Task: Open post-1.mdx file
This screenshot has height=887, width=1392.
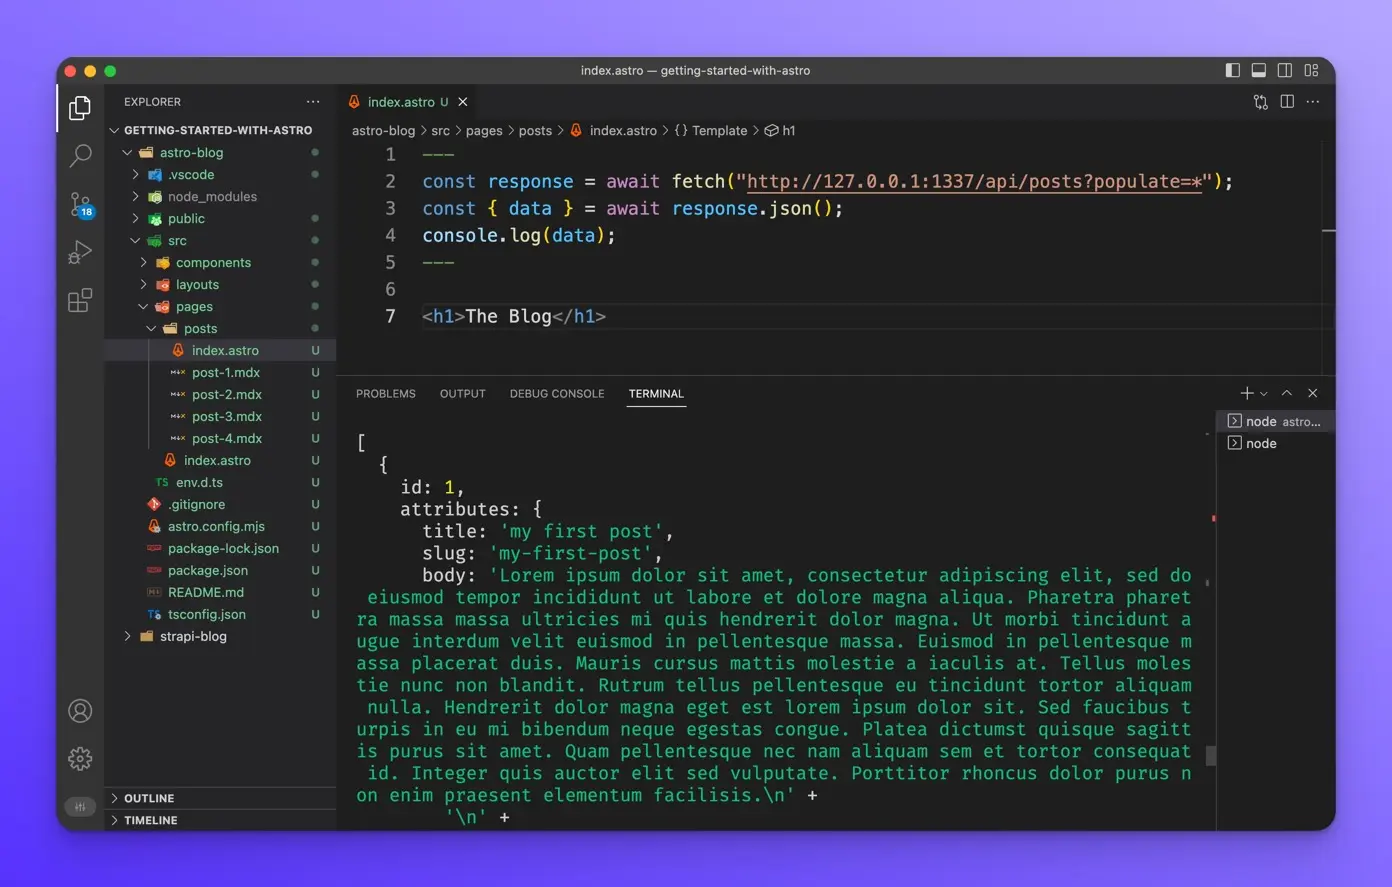Action: pyautogui.click(x=226, y=373)
